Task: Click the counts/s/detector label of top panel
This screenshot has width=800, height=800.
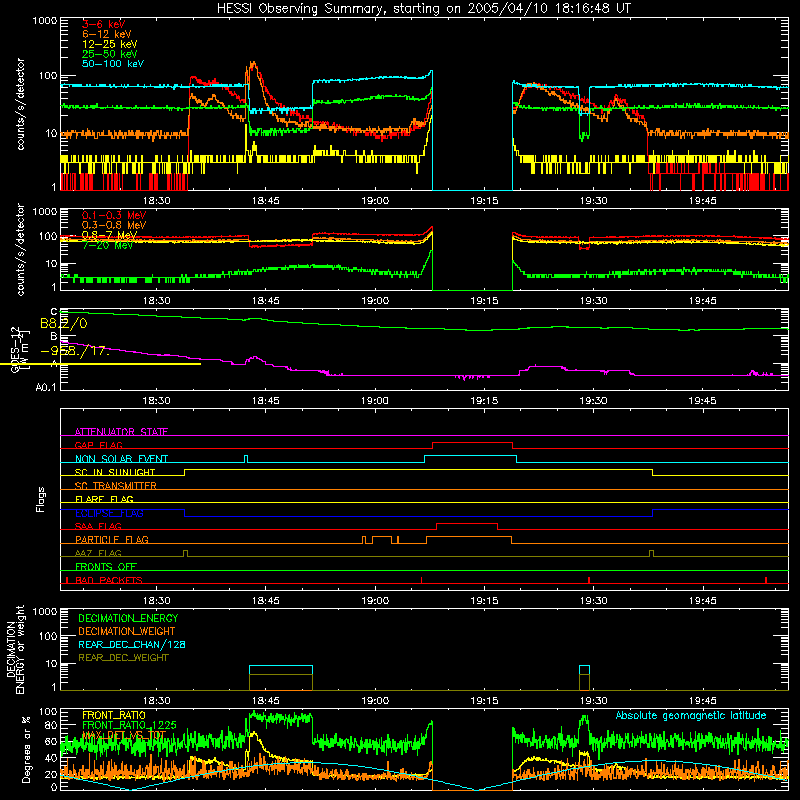Action: click(21, 104)
